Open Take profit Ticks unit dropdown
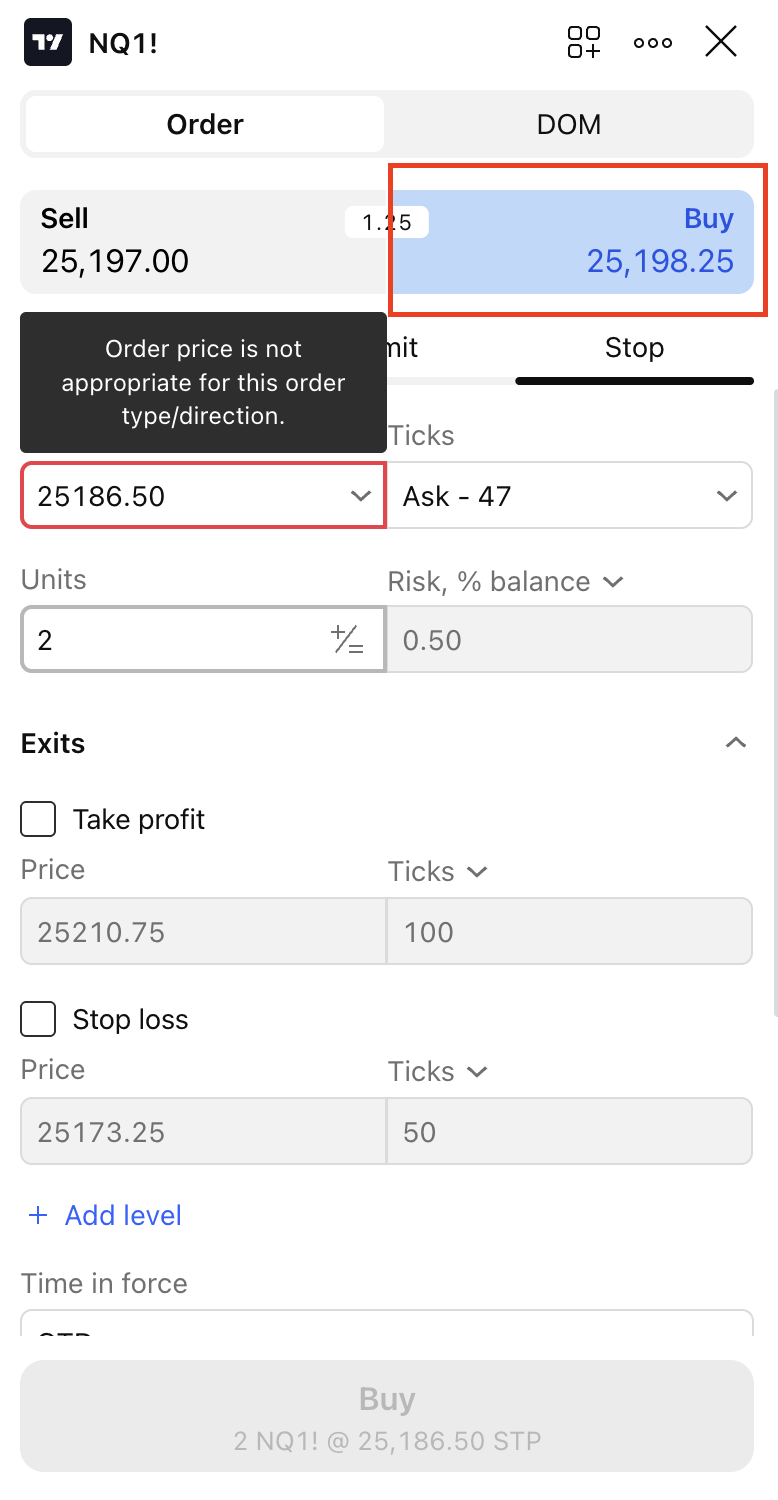Viewport: 778px width, 1500px height. pos(477,872)
